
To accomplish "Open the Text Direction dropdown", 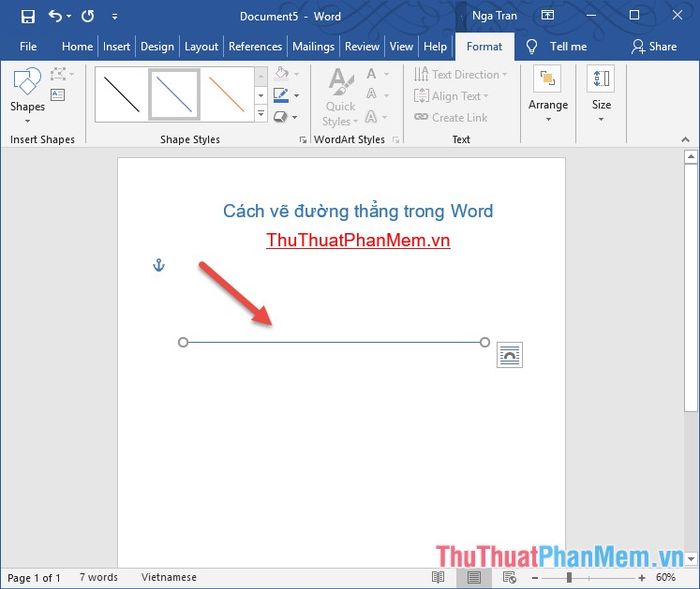I will click(460, 74).
